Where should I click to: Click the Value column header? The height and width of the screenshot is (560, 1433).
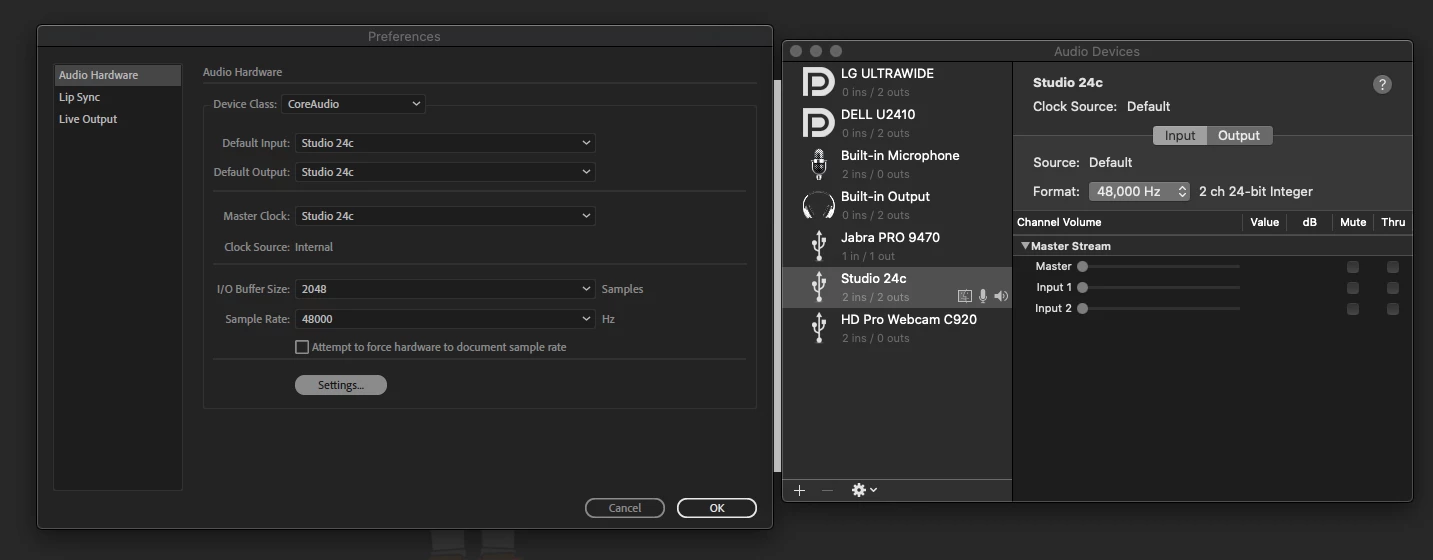pyautogui.click(x=1264, y=222)
